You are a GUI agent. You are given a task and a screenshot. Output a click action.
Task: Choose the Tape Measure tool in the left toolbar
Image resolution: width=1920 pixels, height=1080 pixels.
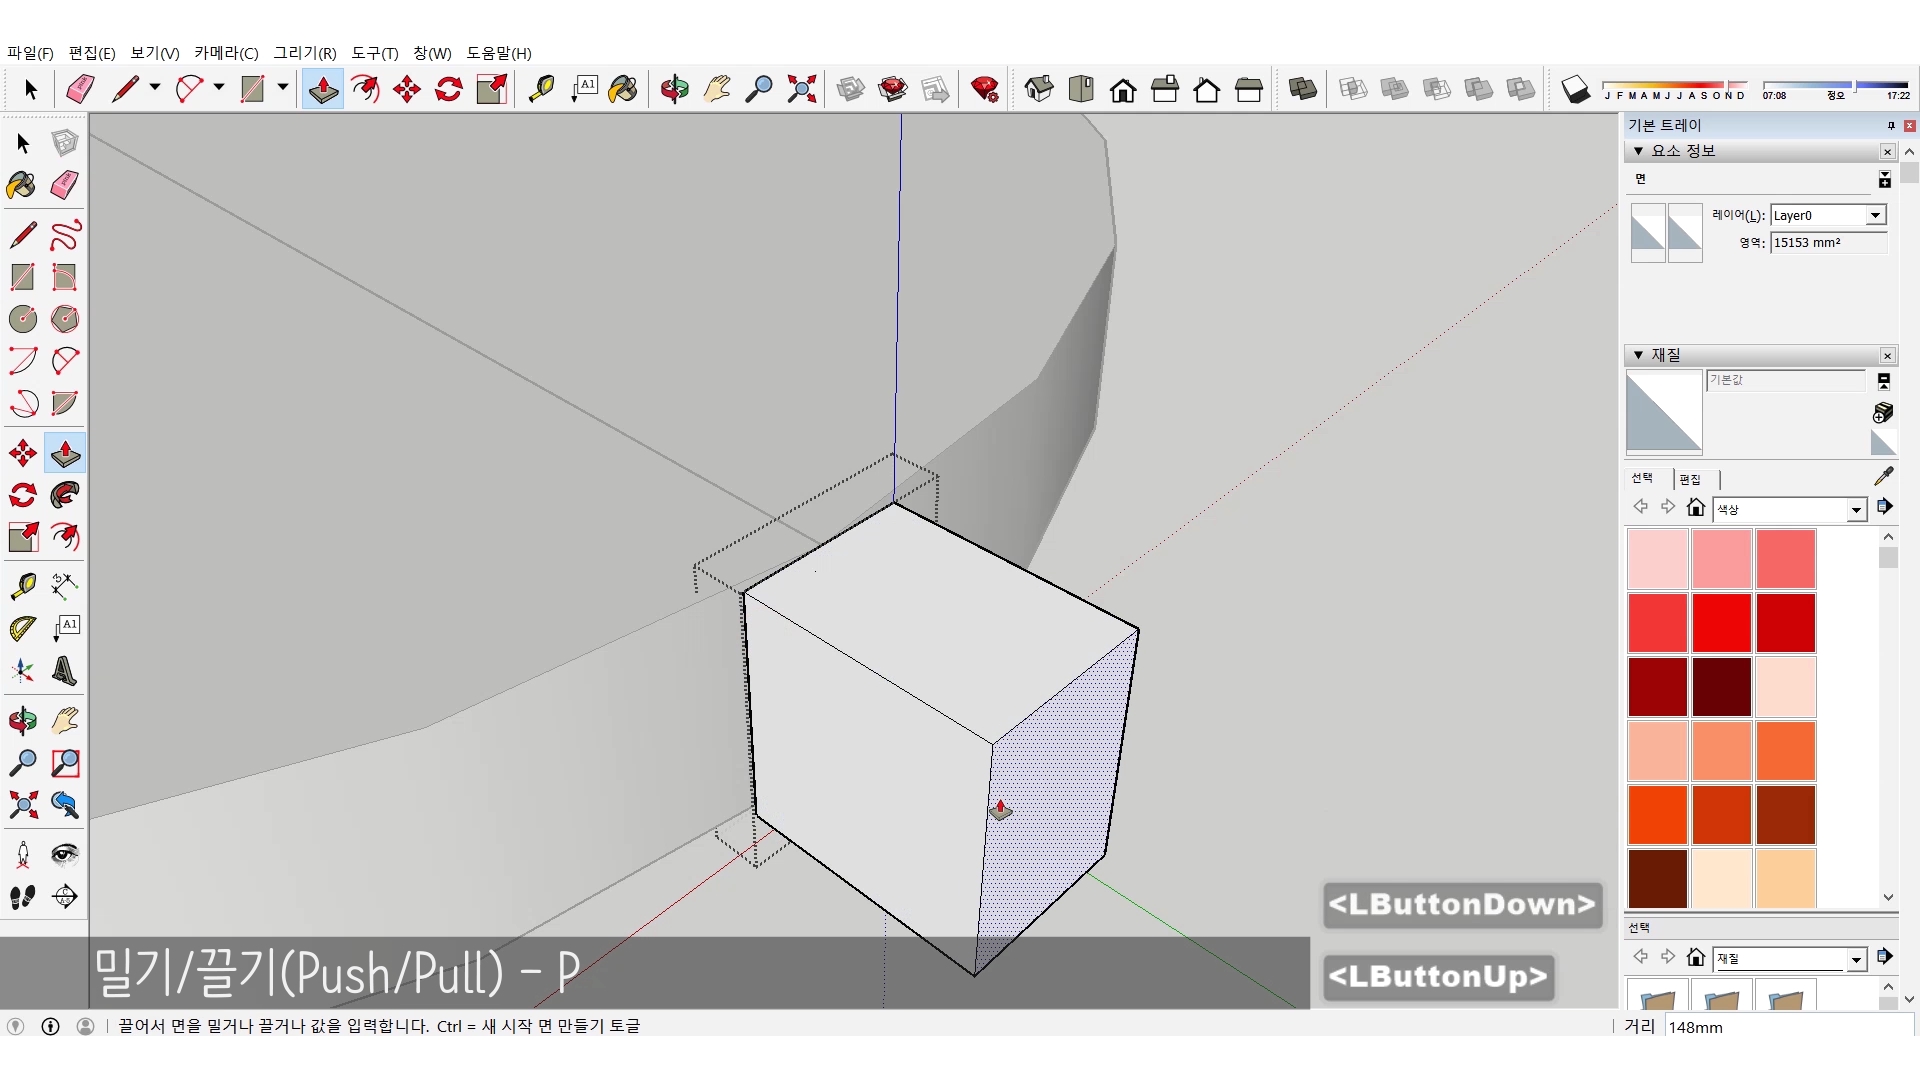click(x=23, y=586)
